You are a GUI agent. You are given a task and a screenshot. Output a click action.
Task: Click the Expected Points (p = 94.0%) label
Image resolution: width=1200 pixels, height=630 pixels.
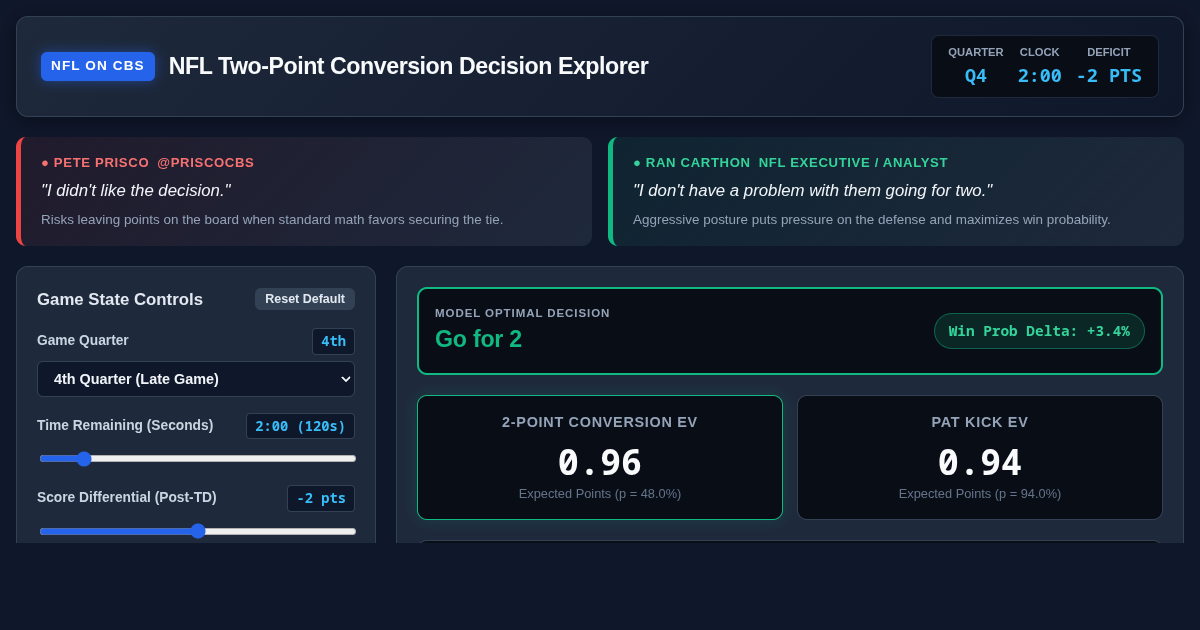pyautogui.click(x=980, y=494)
